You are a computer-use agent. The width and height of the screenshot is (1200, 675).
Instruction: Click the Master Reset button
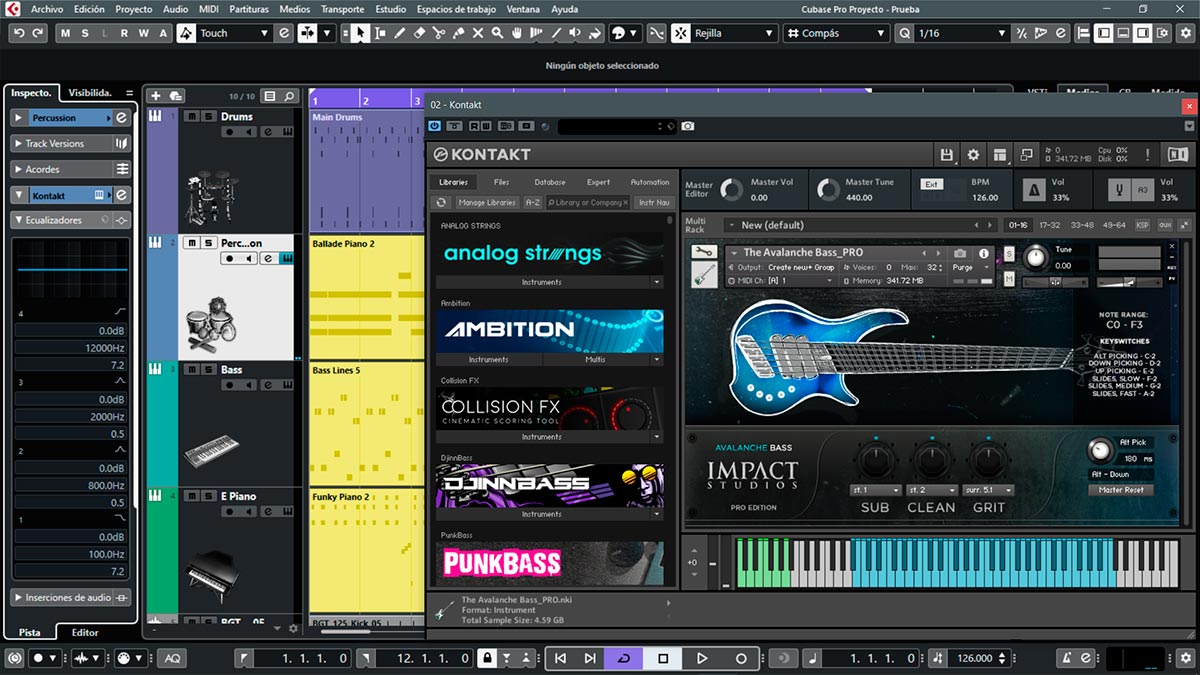click(1121, 490)
